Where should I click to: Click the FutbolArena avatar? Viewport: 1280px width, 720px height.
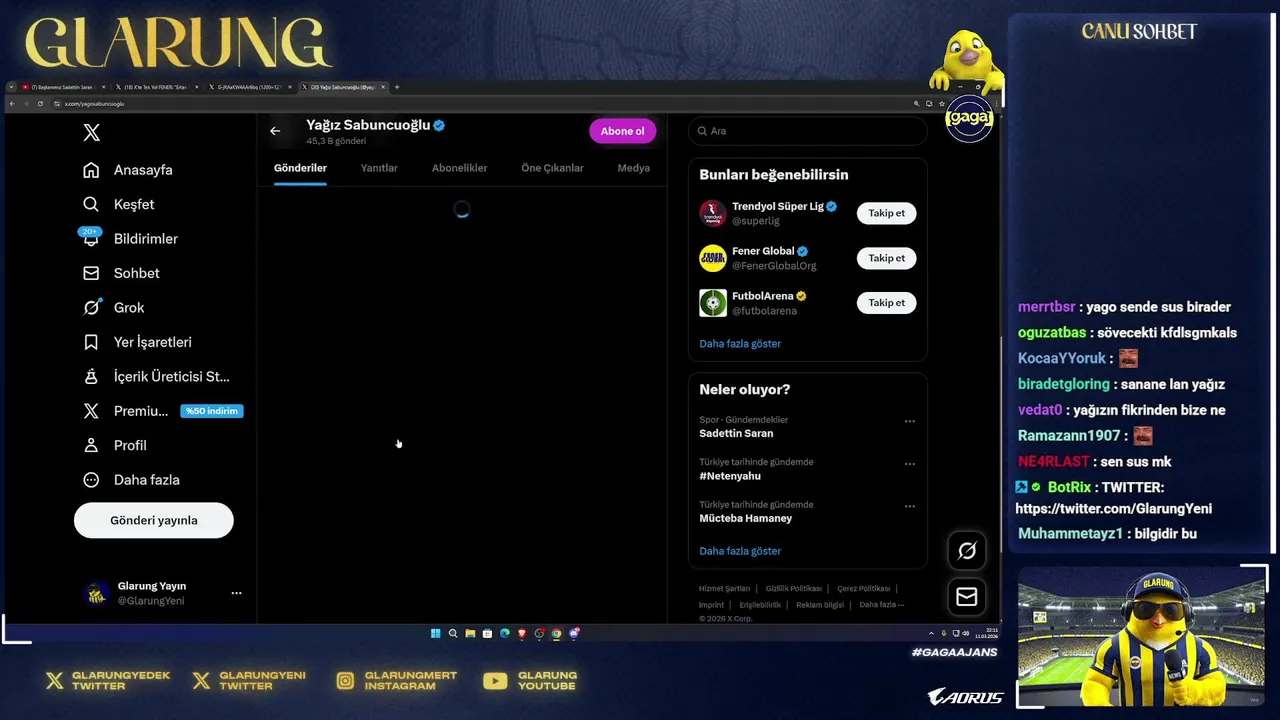pyautogui.click(x=713, y=303)
